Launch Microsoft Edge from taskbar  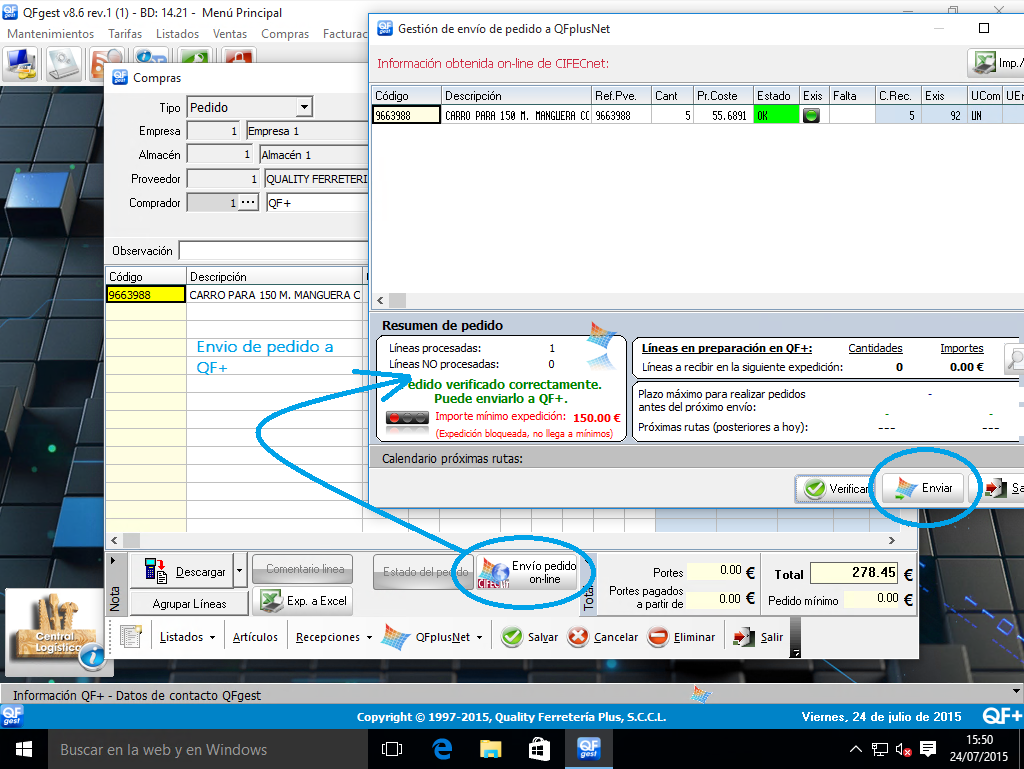pyautogui.click(x=442, y=749)
